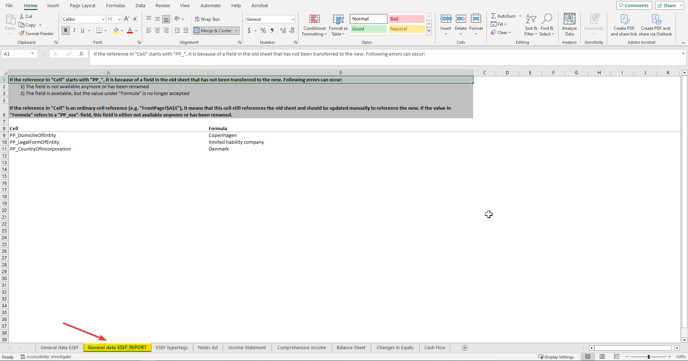Click the Share button

pos(669,6)
